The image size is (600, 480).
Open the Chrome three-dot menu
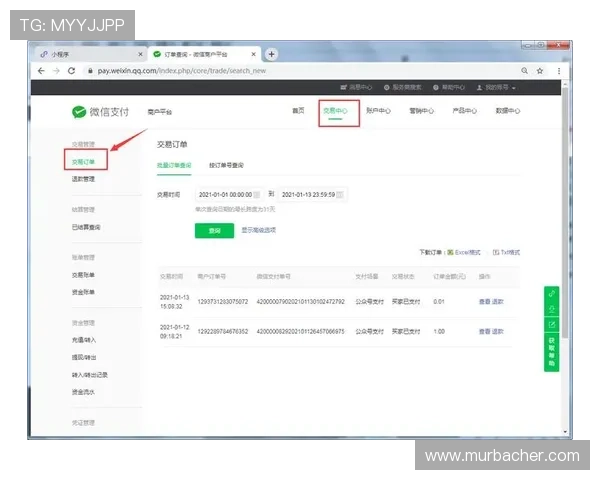pyautogui.click(x=559, y=71)
